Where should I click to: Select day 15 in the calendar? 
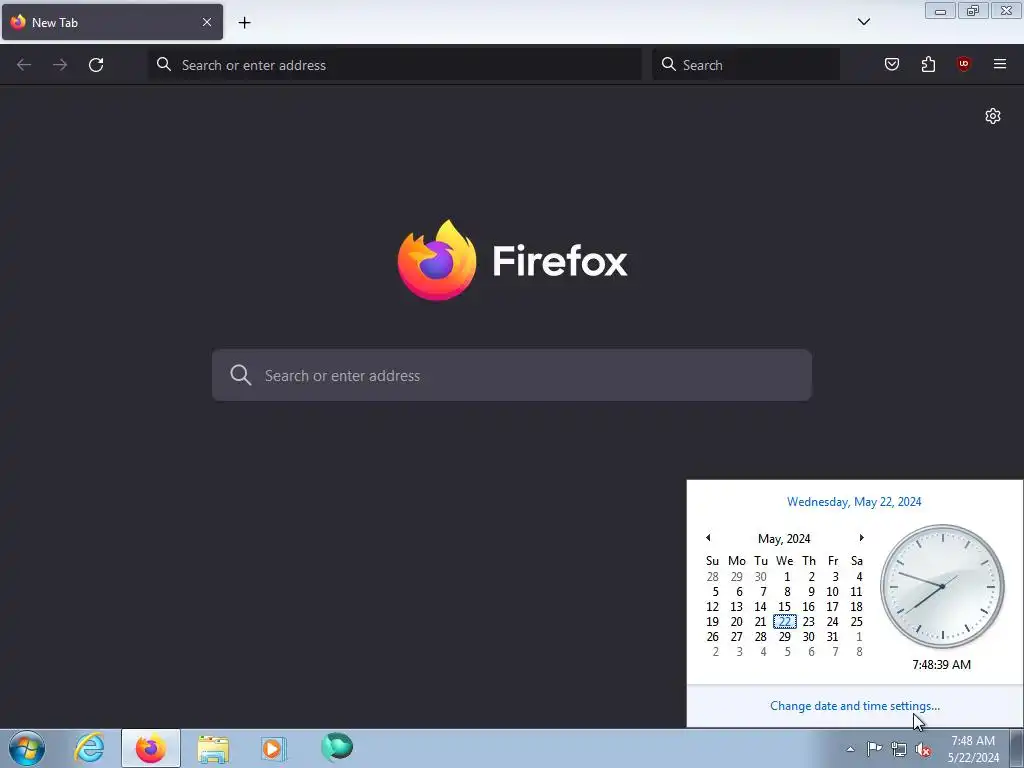[x=784, y=607]
